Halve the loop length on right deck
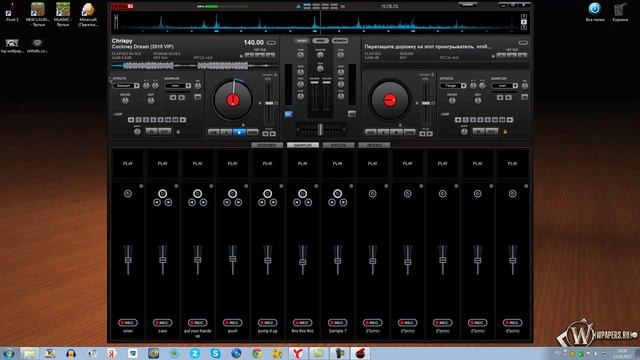640x360 pixels. (458, 120)
